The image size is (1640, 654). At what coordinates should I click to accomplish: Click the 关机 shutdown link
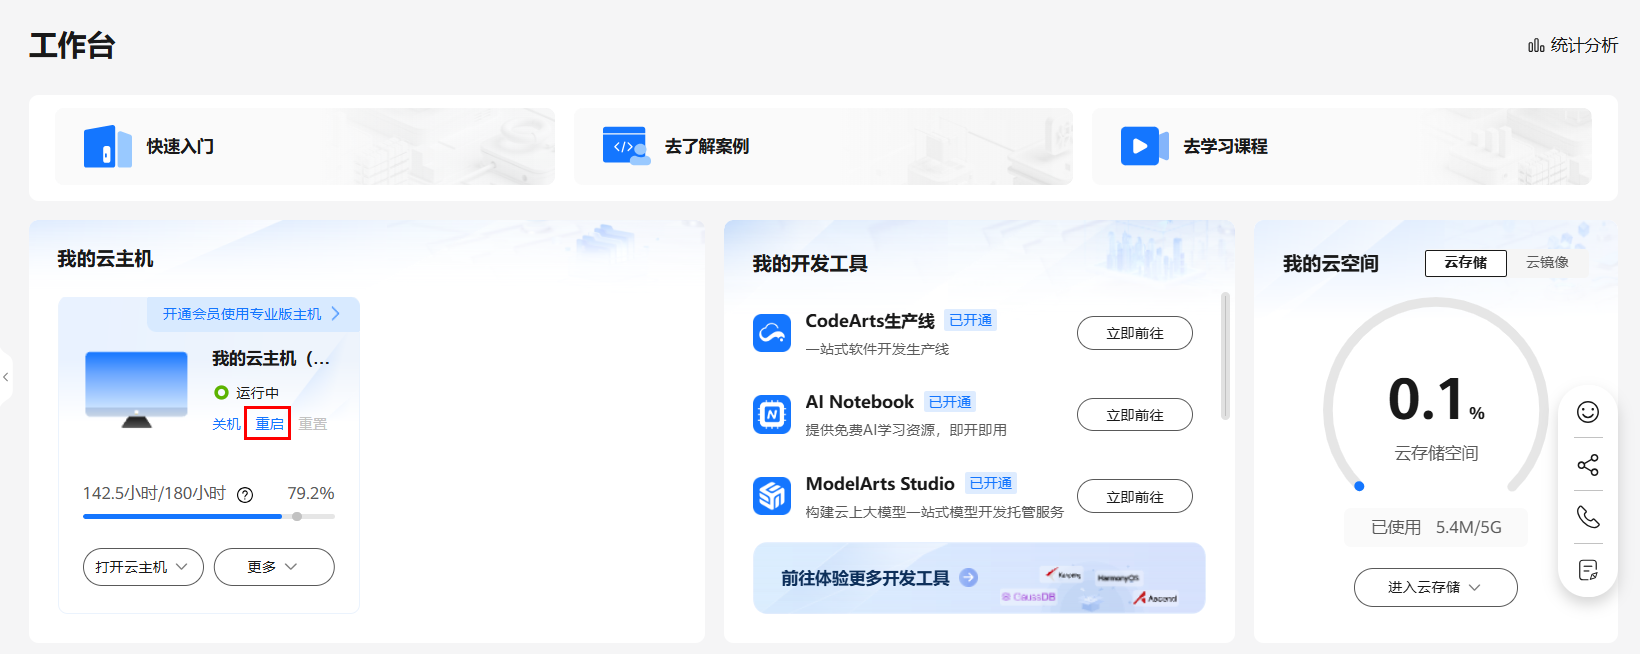[226, 424]
